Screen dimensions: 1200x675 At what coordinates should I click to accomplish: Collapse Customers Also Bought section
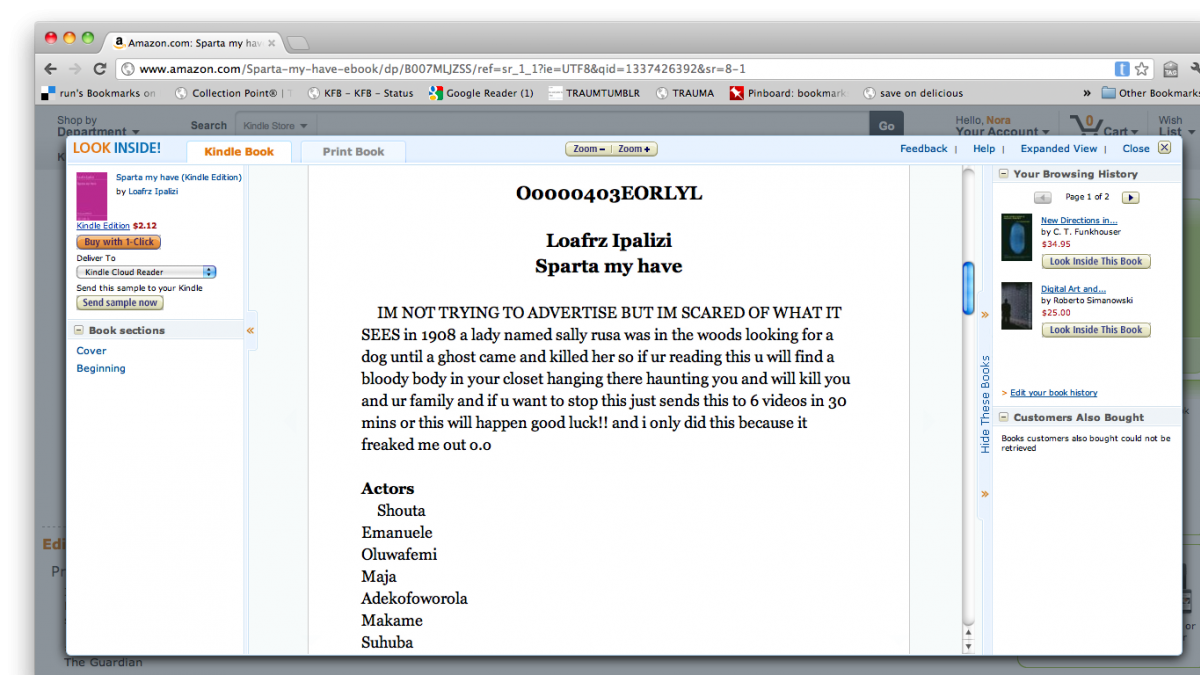[1003, 418]
